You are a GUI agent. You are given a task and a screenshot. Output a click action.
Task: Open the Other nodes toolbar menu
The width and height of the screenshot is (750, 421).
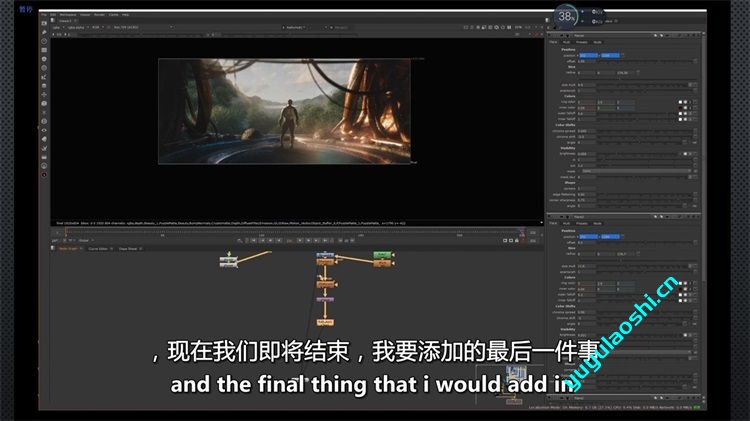click(x=44, y=157)
